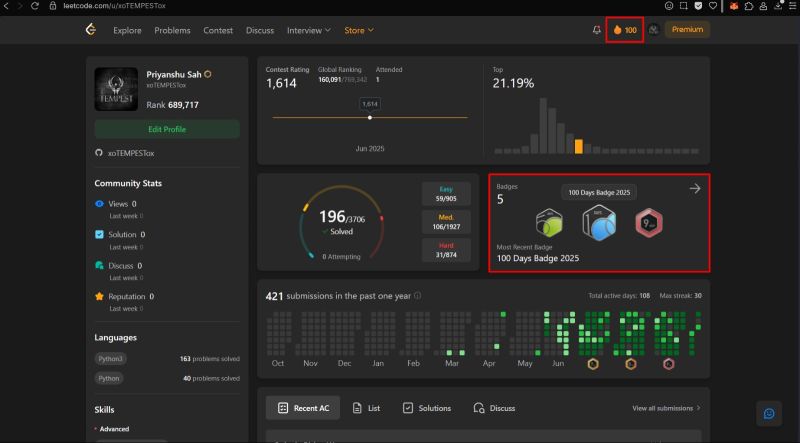Click the Views eye icon
Viewport: 800px width, 443px height.
tap(99, 204)
